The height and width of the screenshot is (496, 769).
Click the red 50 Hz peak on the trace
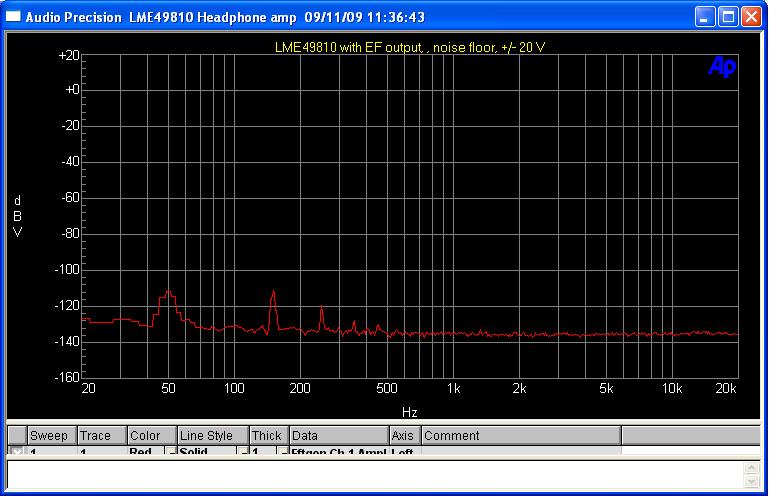[x=169, y=293]
